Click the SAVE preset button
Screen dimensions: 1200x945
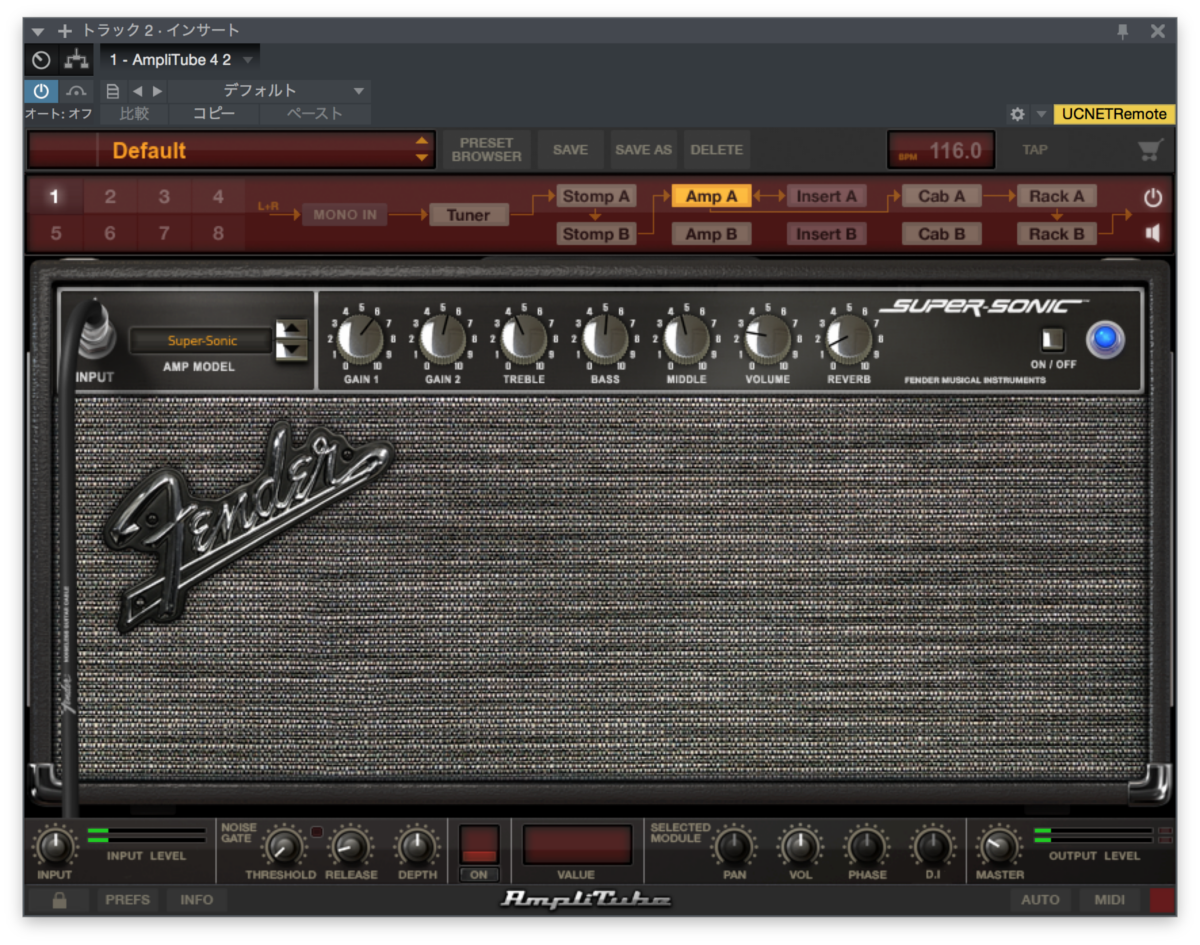point(570,150)
